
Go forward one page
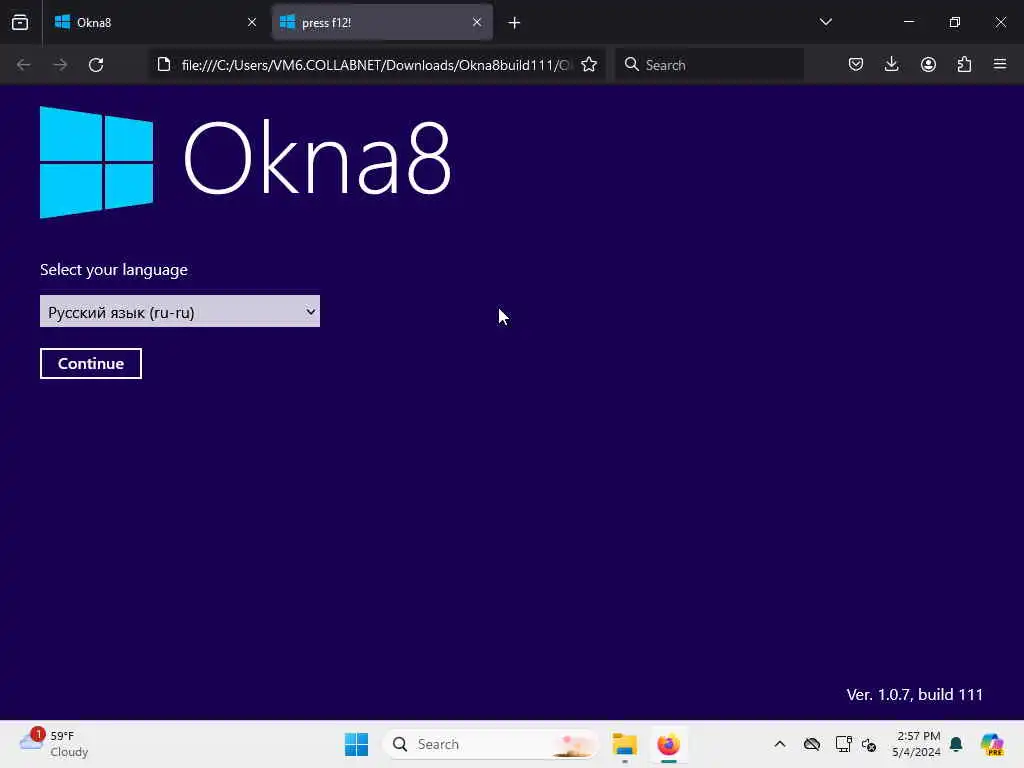pyautogui.click(x=60, y=65)
